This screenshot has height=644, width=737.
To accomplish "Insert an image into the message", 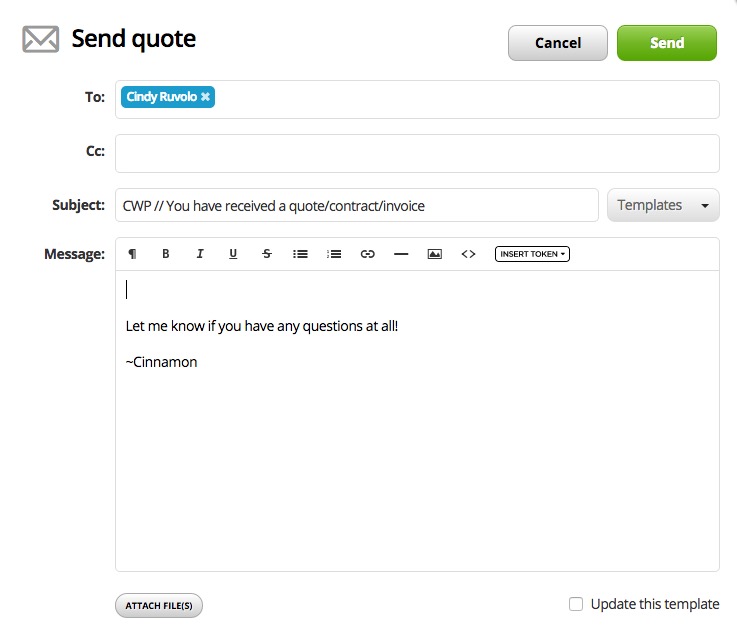I will pyautogui.click(x=435, y=254).
